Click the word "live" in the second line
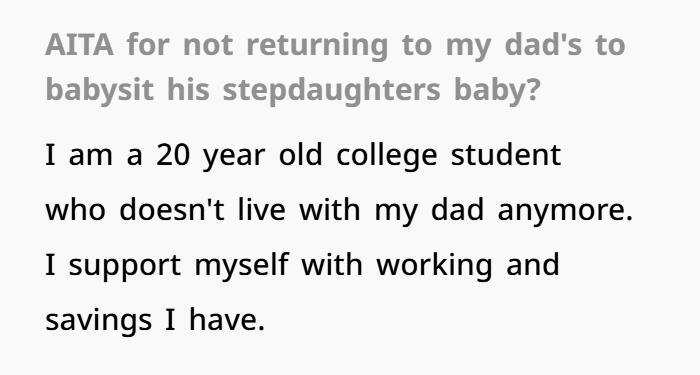700x375 pixels. (261, 209)
